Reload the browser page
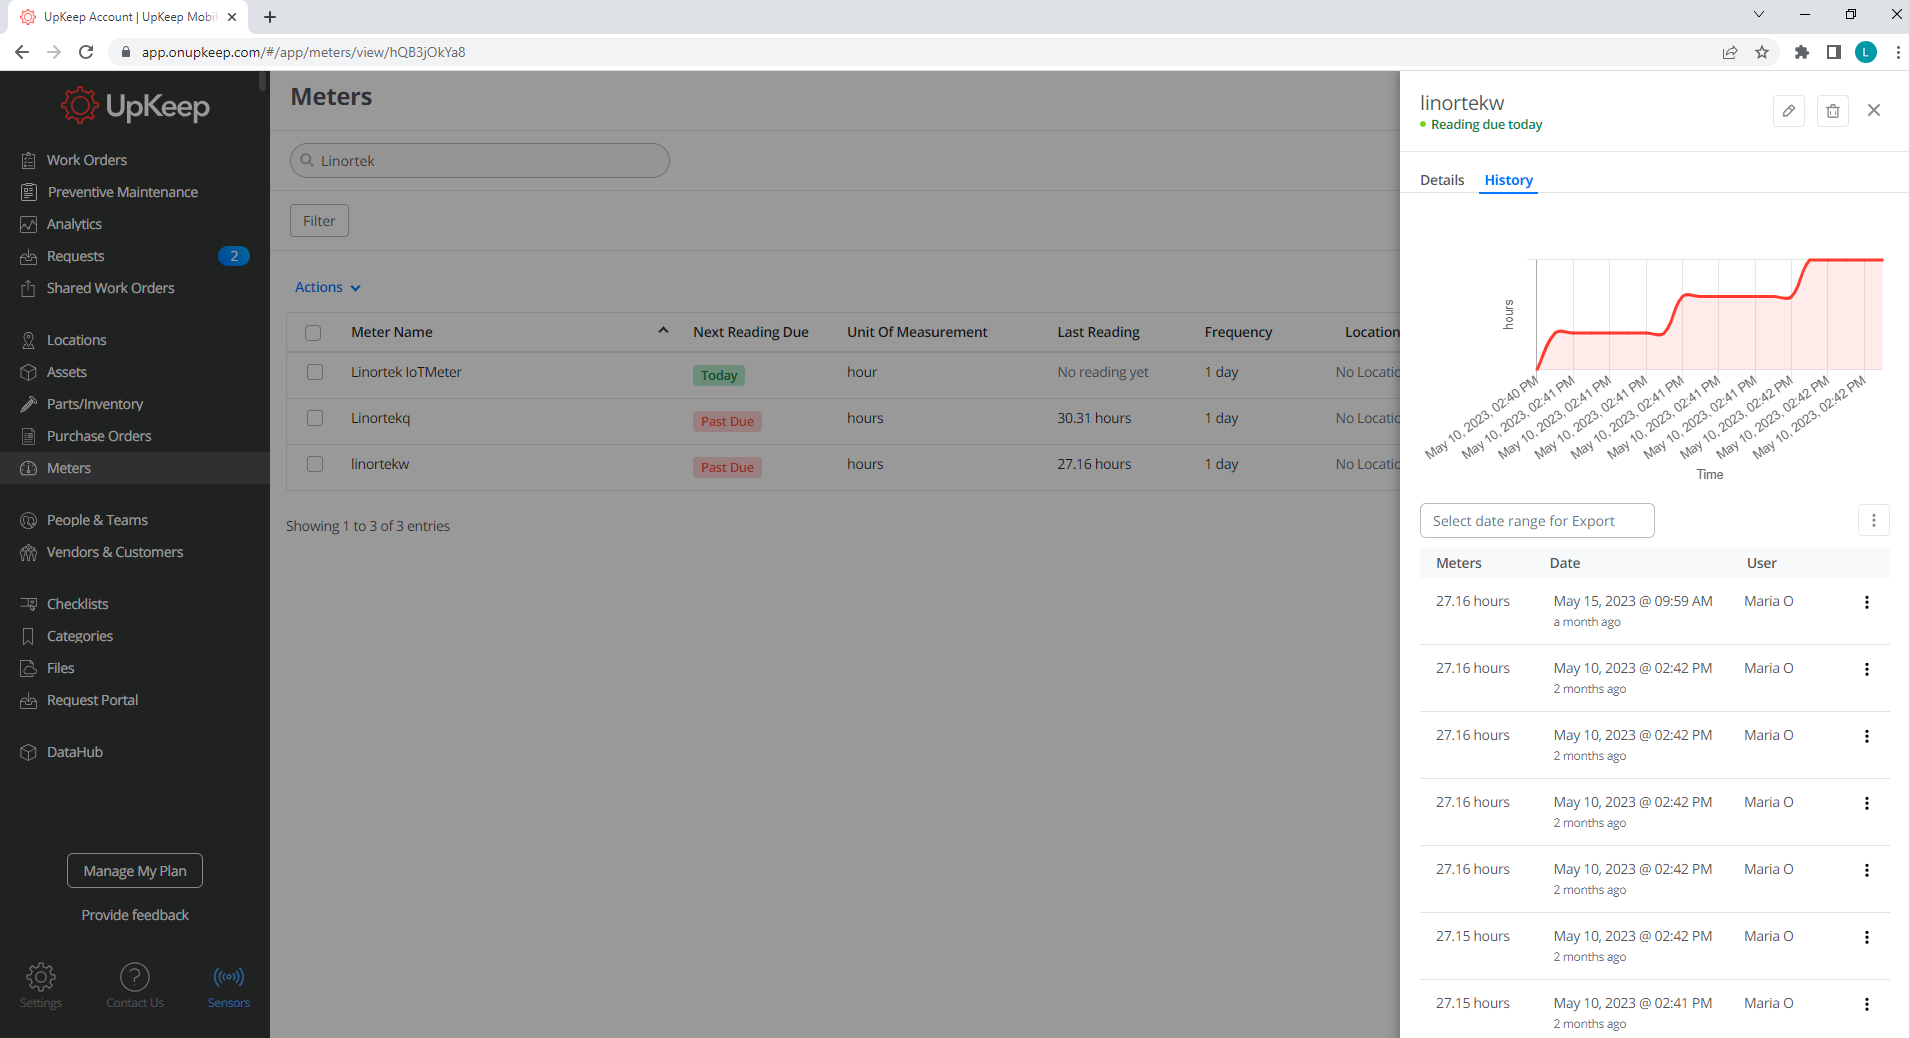The width and height of the screenshot is (1909, 1038). 86,52
